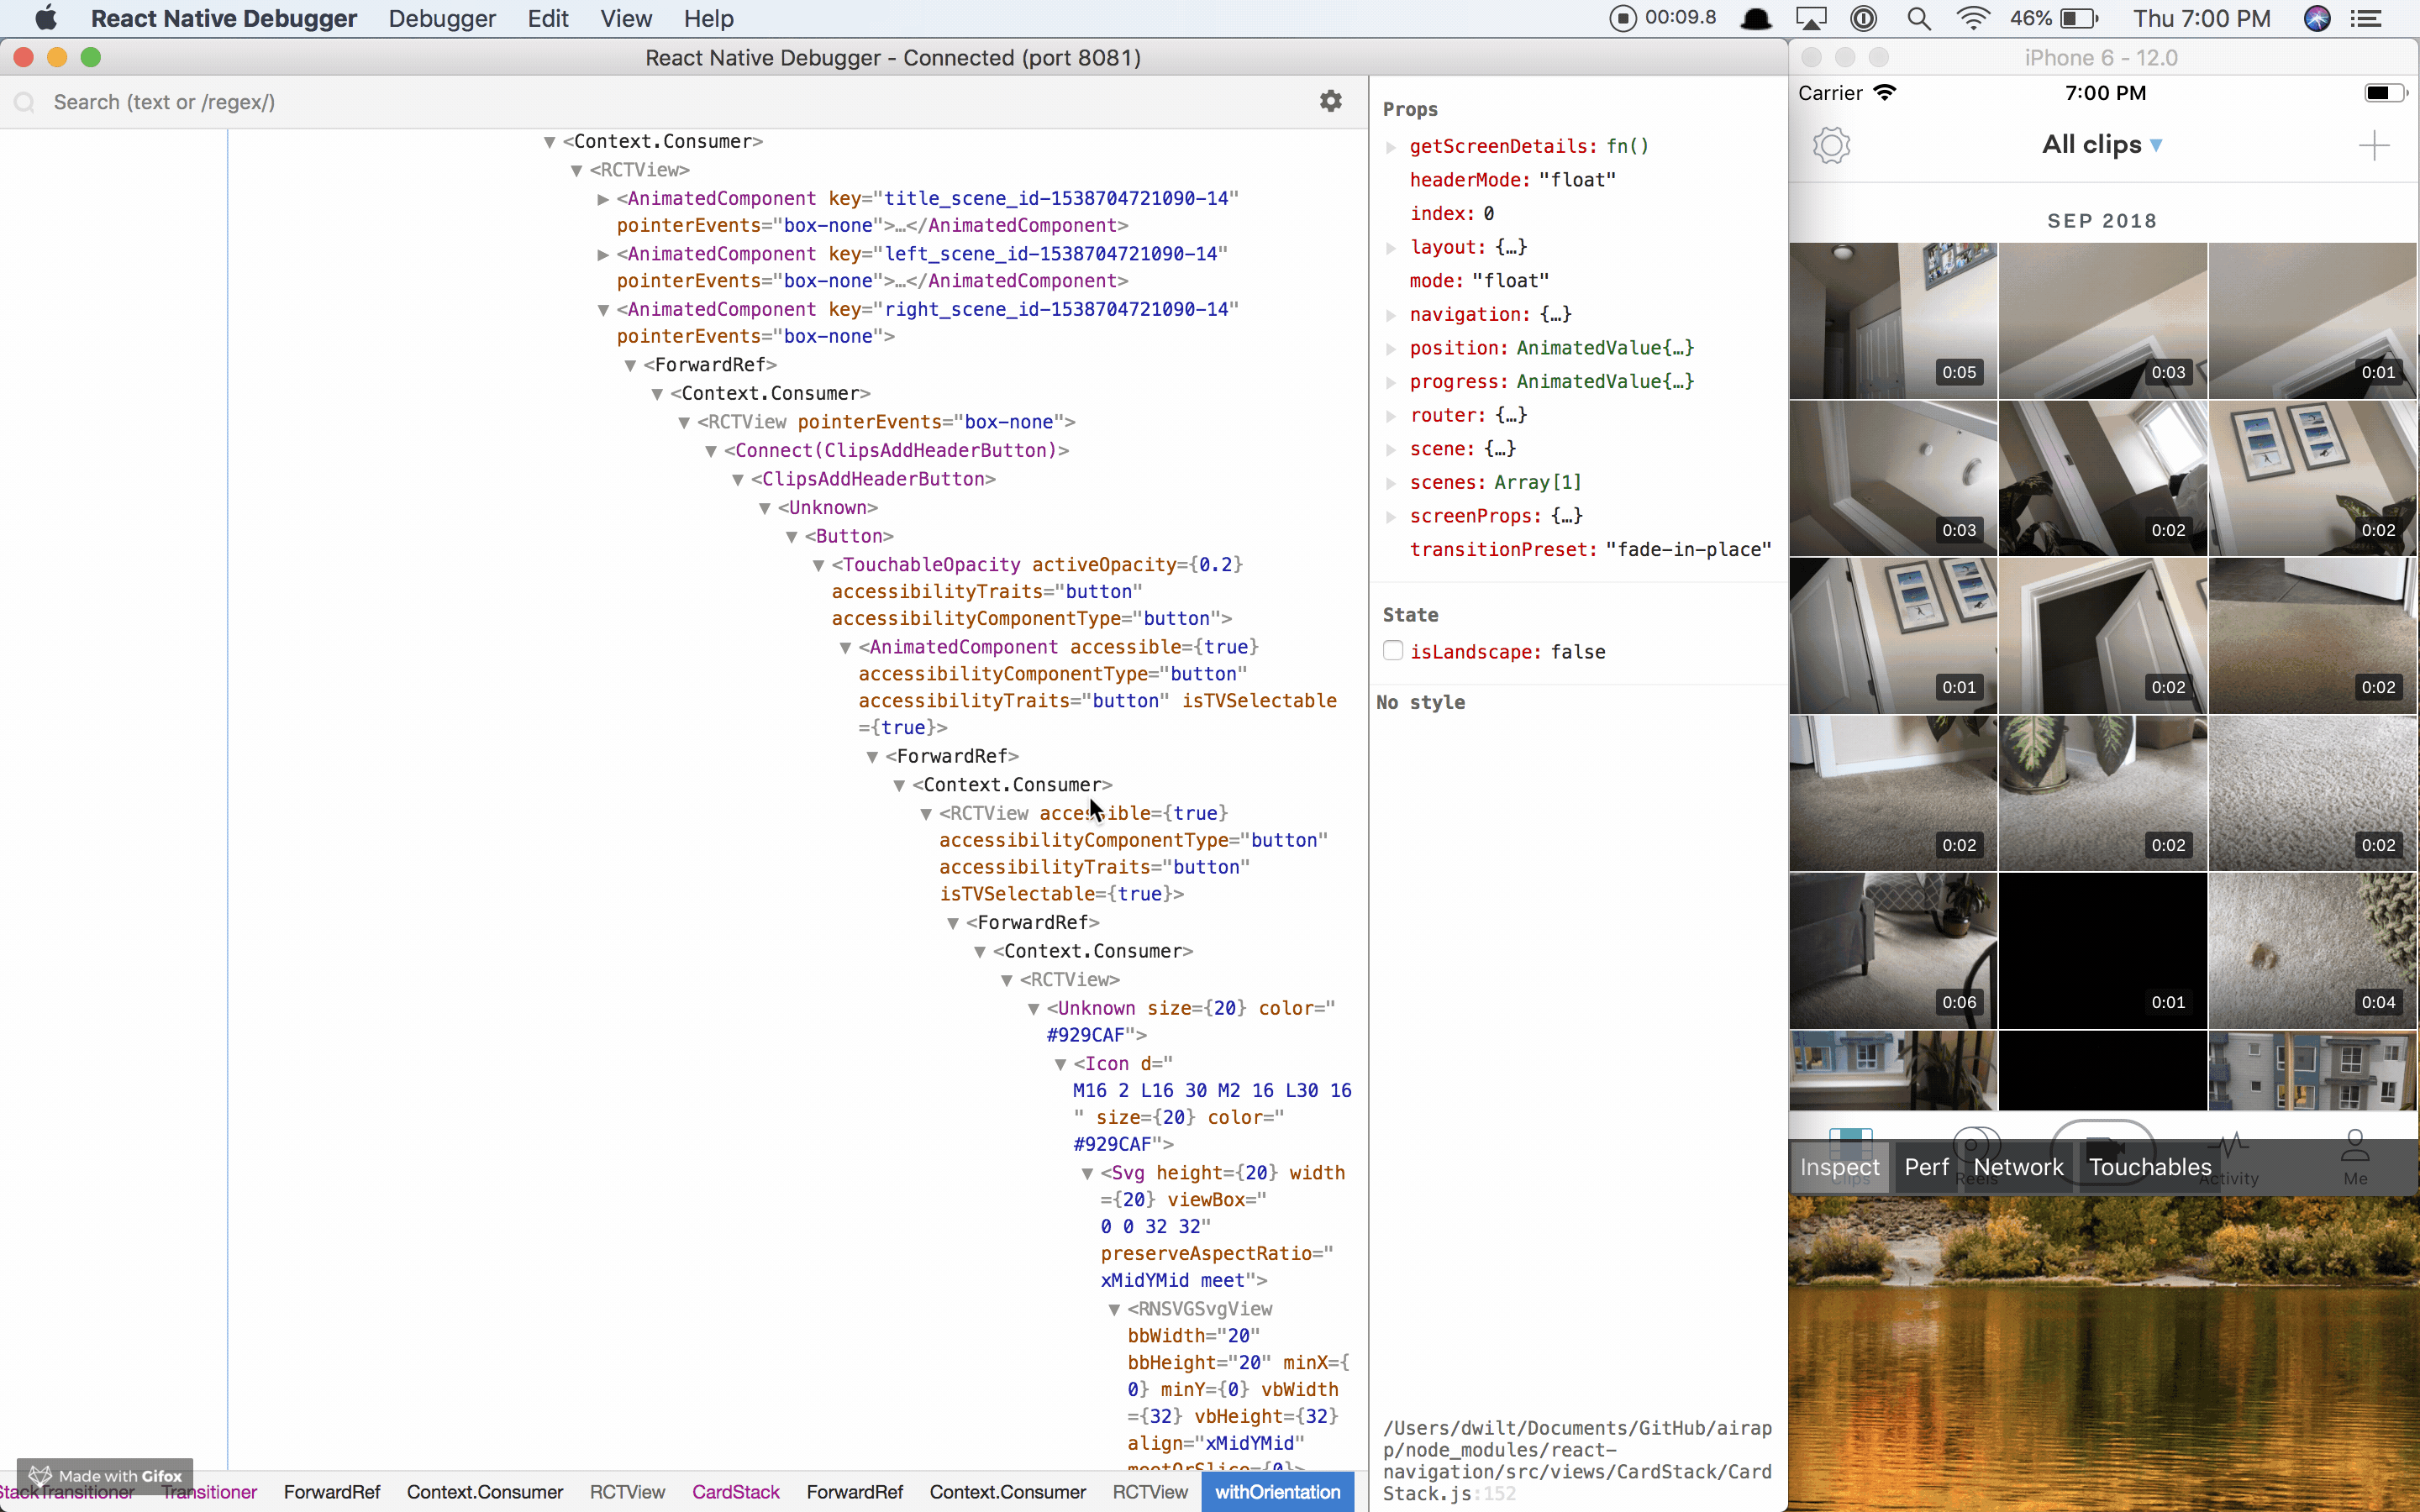The width and height of the screenshot is (2420, 1512).
Task: Open the All clips dropdown
Action: pyautogui.click(x=2101, y=144)
